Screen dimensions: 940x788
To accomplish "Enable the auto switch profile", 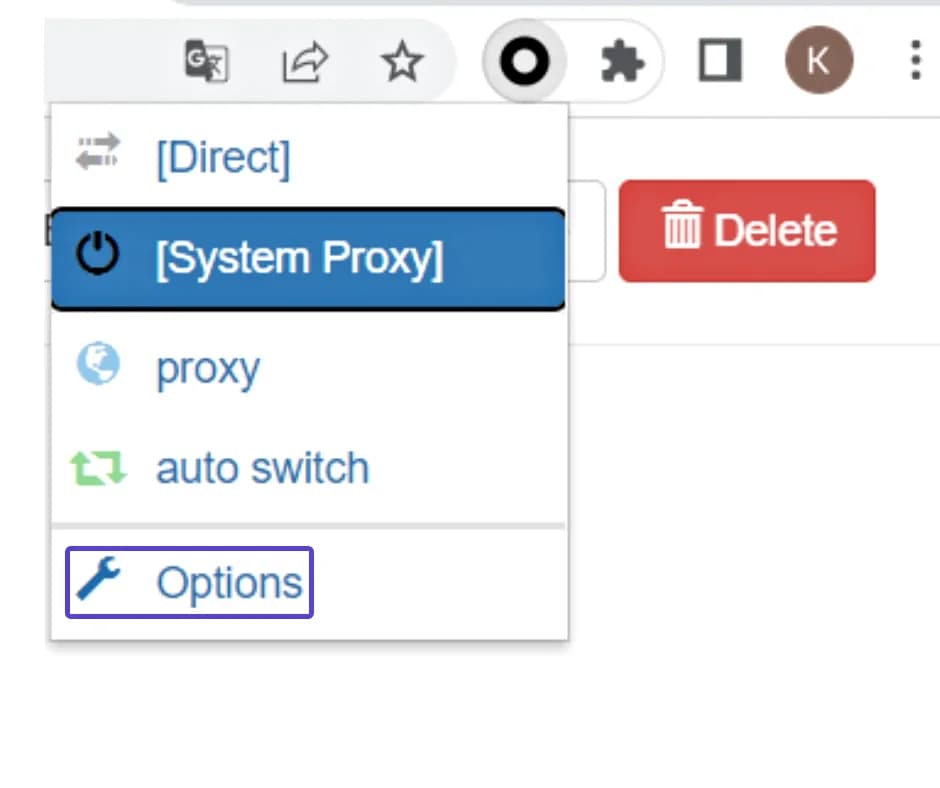I will point(262,466).
